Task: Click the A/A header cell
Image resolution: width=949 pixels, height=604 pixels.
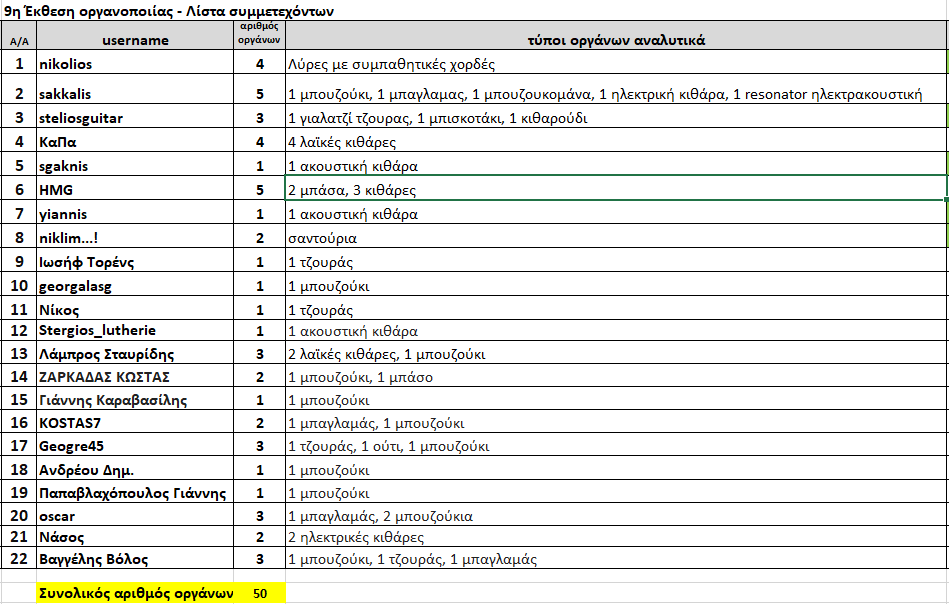Action: coord(19,42)
